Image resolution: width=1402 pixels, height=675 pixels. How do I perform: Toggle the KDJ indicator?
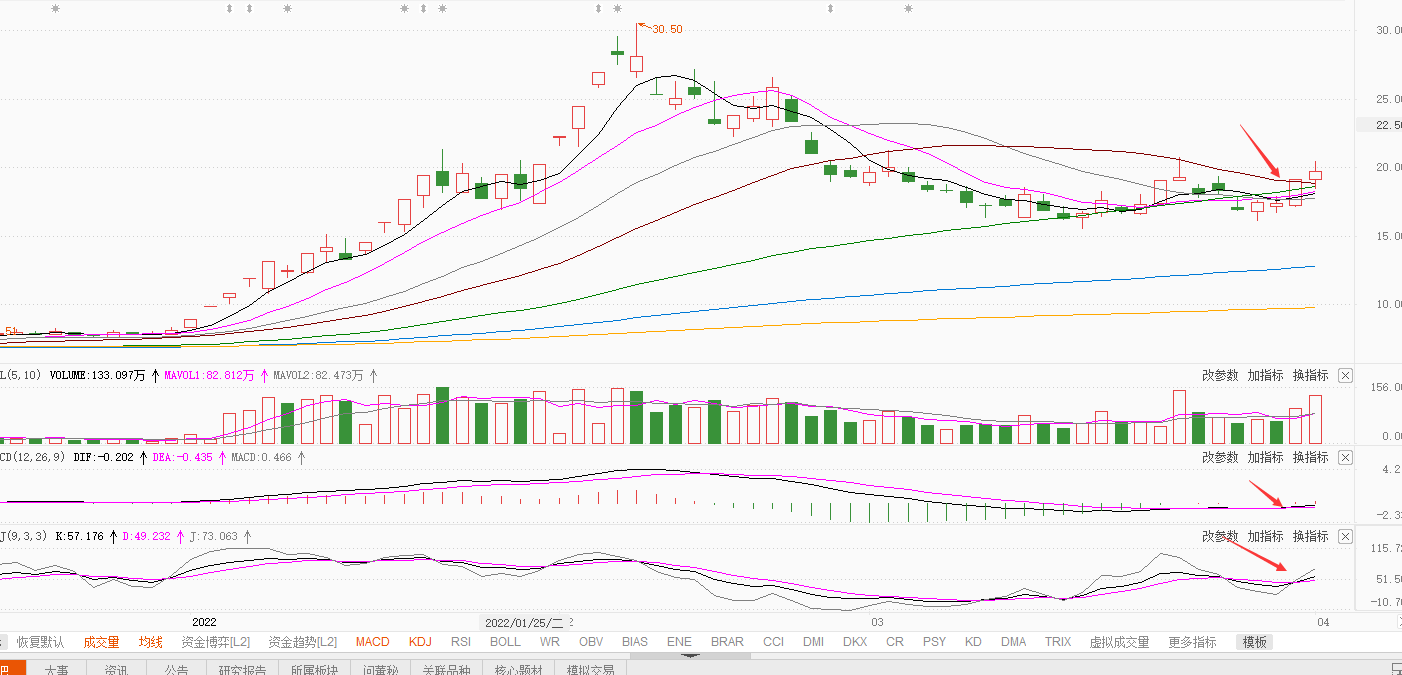click(x=420, y=642)
